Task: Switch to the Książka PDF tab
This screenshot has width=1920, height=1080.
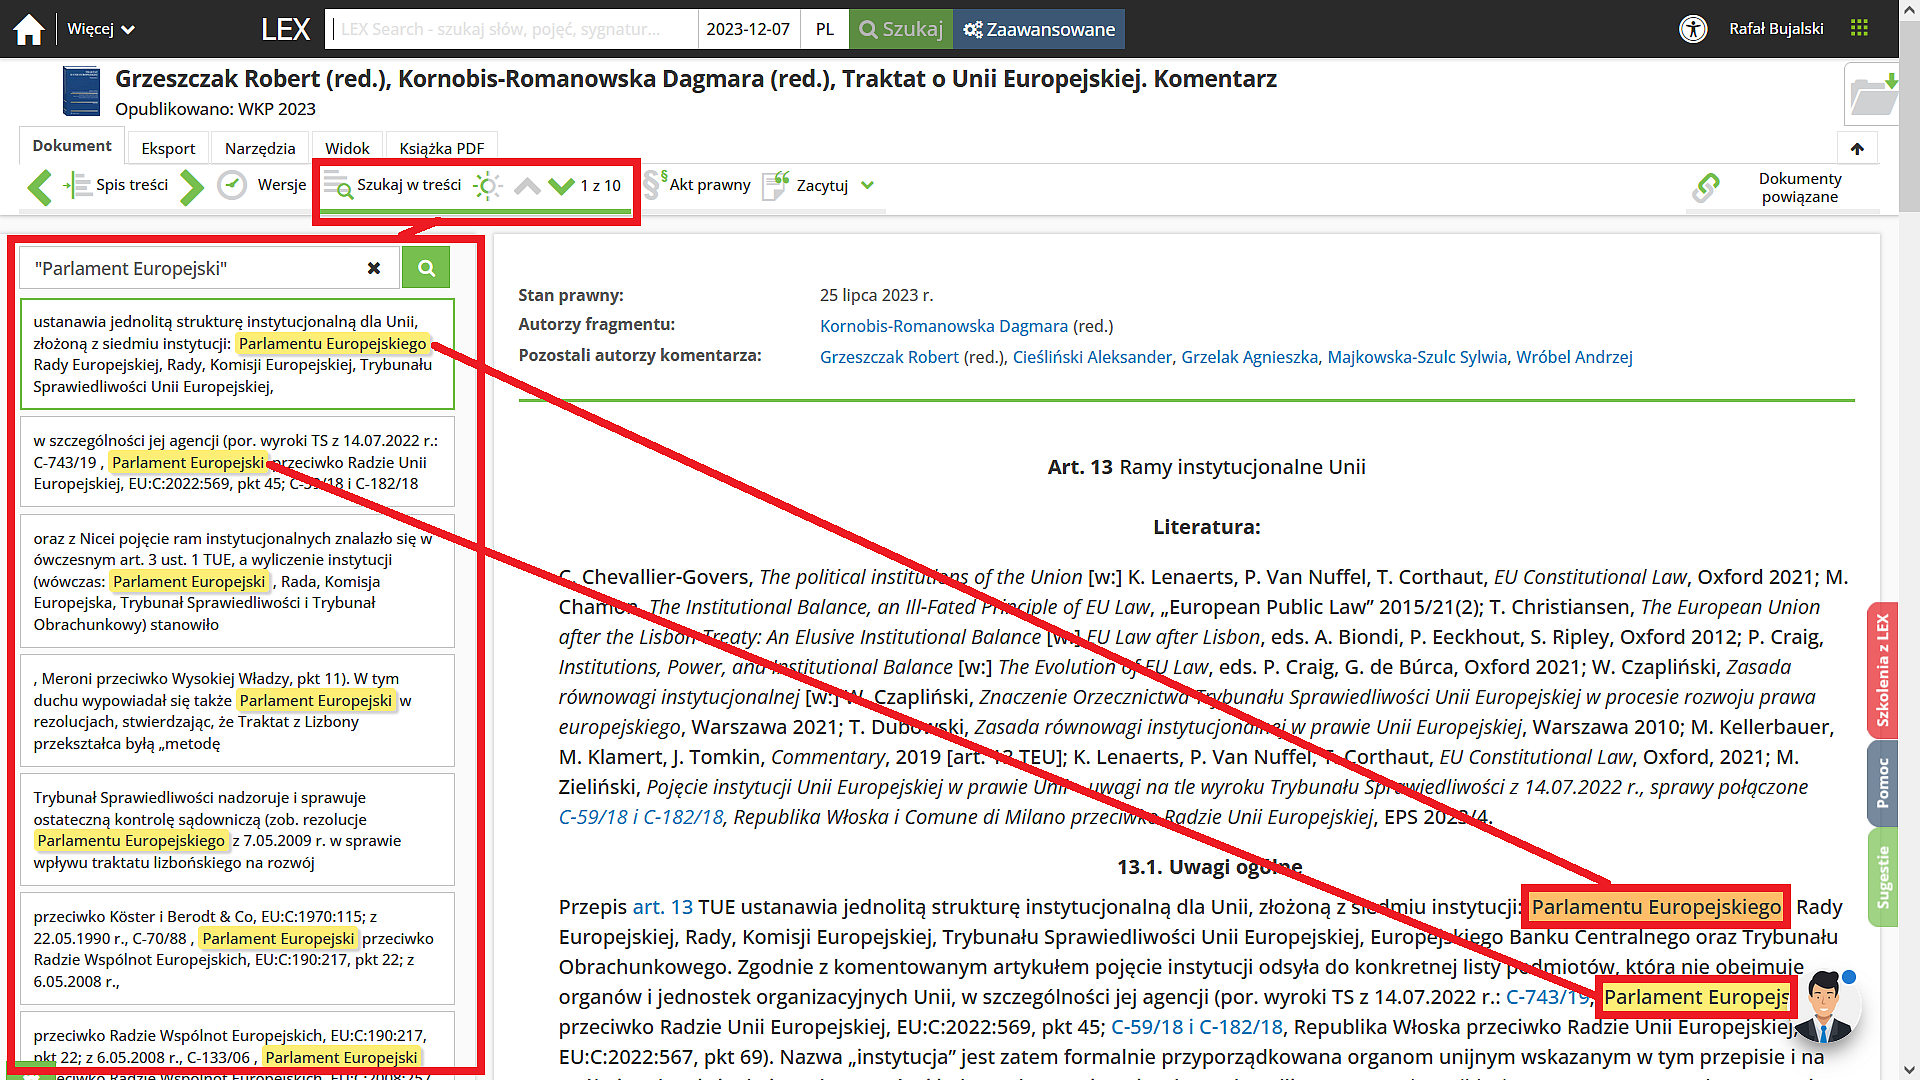Action: [x=441, y=148]
